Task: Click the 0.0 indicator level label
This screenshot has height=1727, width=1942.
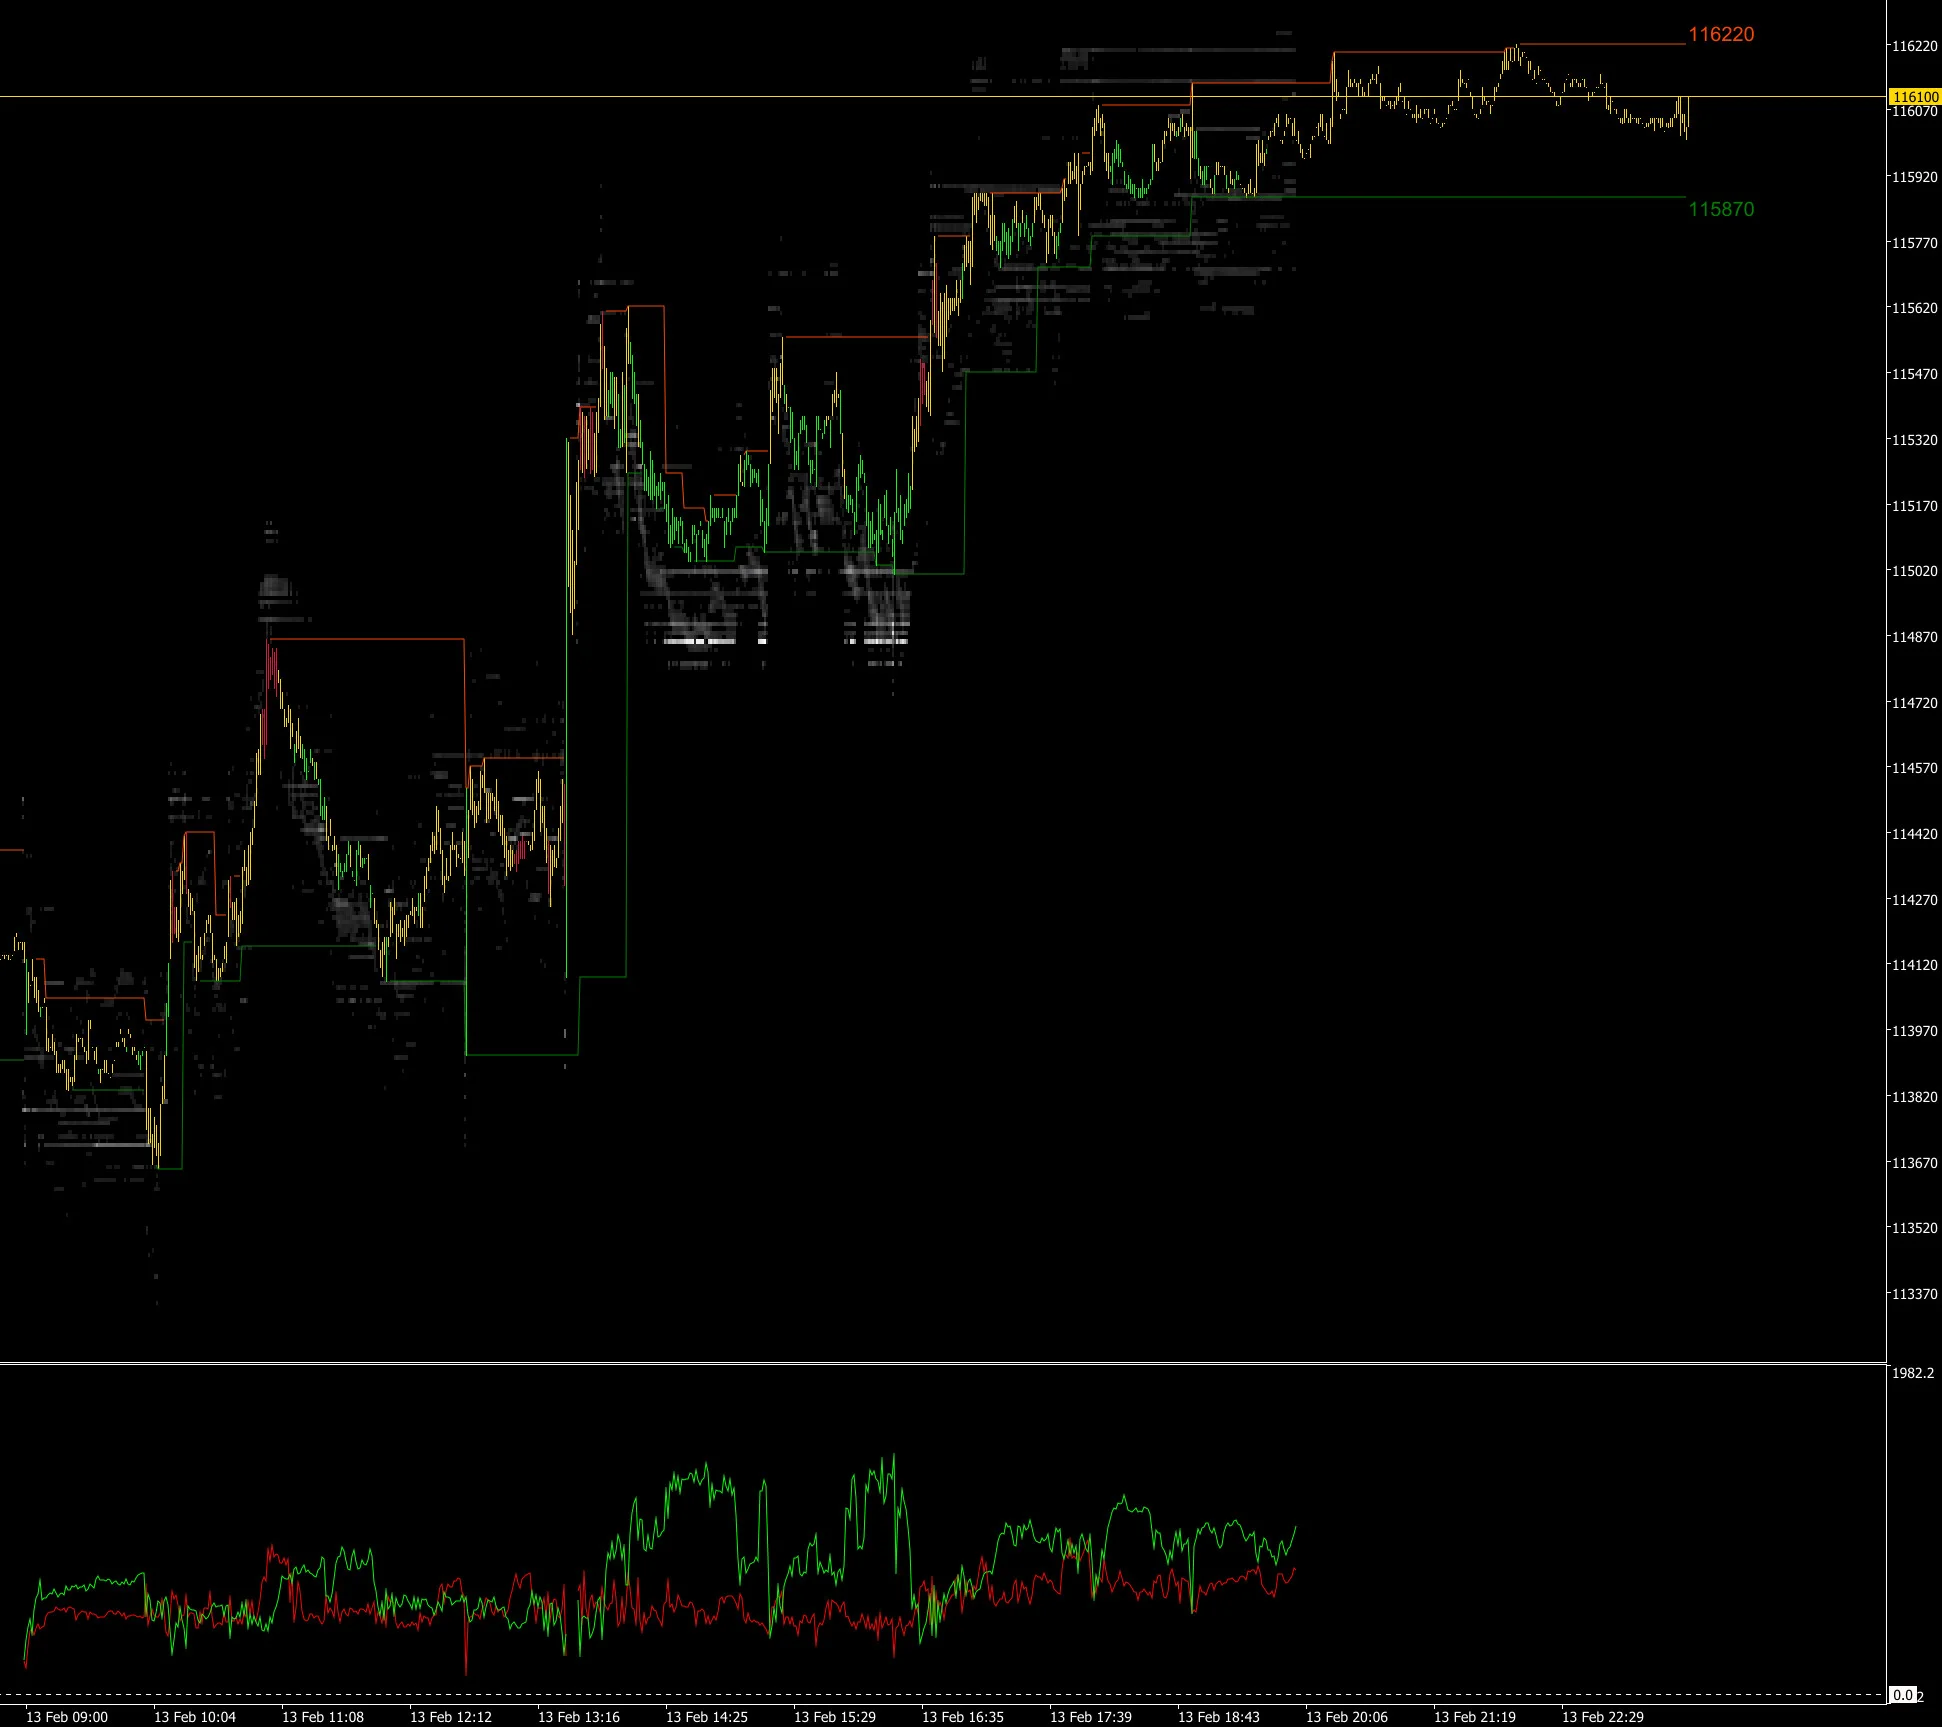Action: [1903, 1695]
